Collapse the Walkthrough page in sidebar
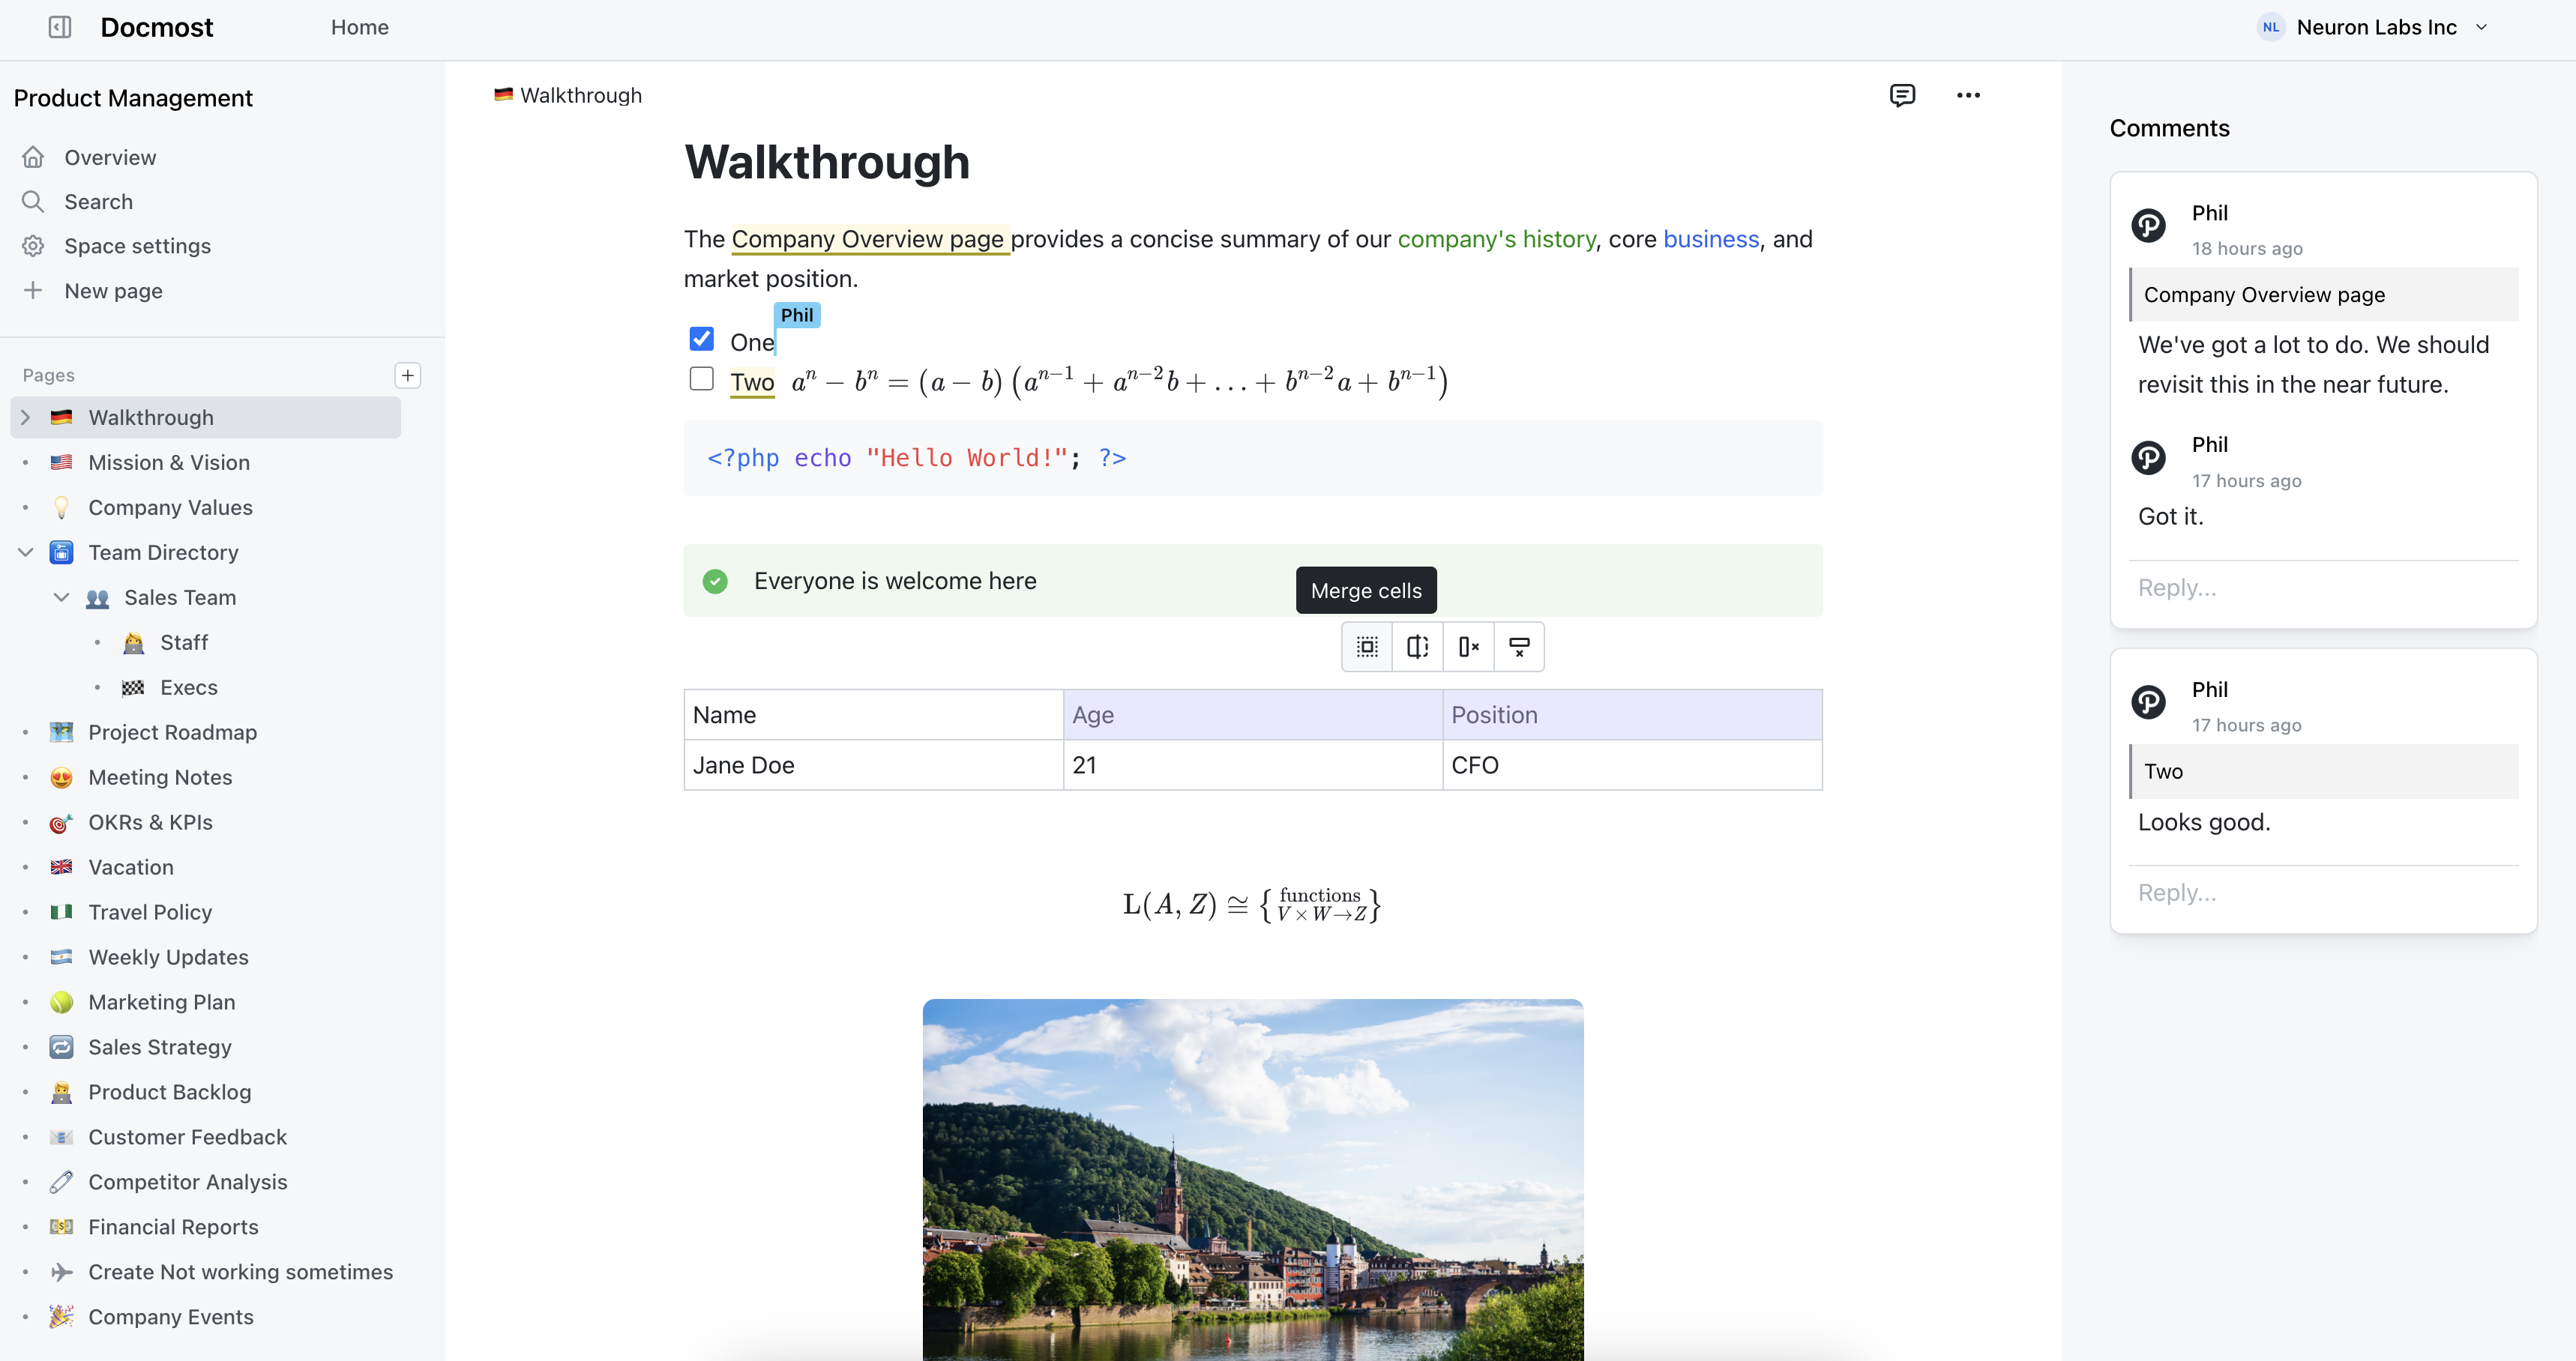The width and height of the screenshot is (2576, 1361). pos(25,417)
